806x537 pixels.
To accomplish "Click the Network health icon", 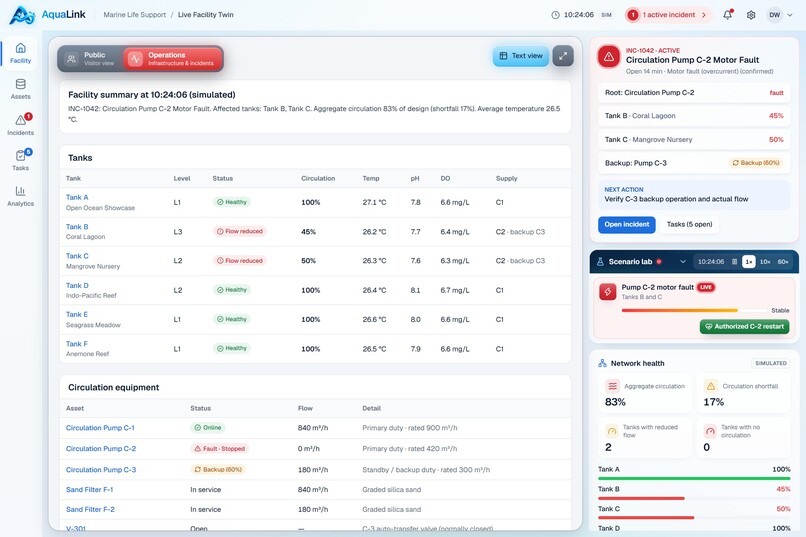I will point(602,363).
